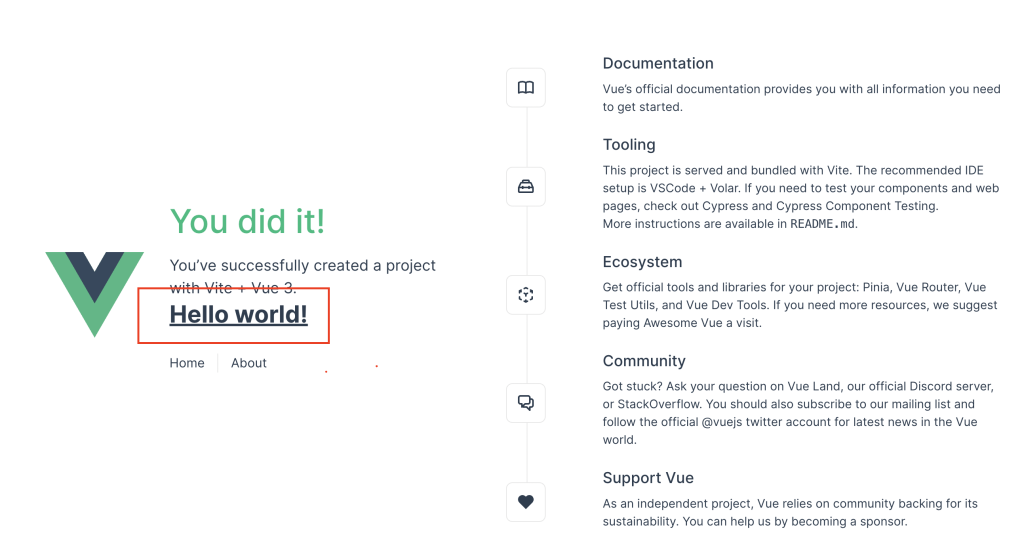Select the Ecosystem icon
The image size is (1024, 558).
pos(526,295)
